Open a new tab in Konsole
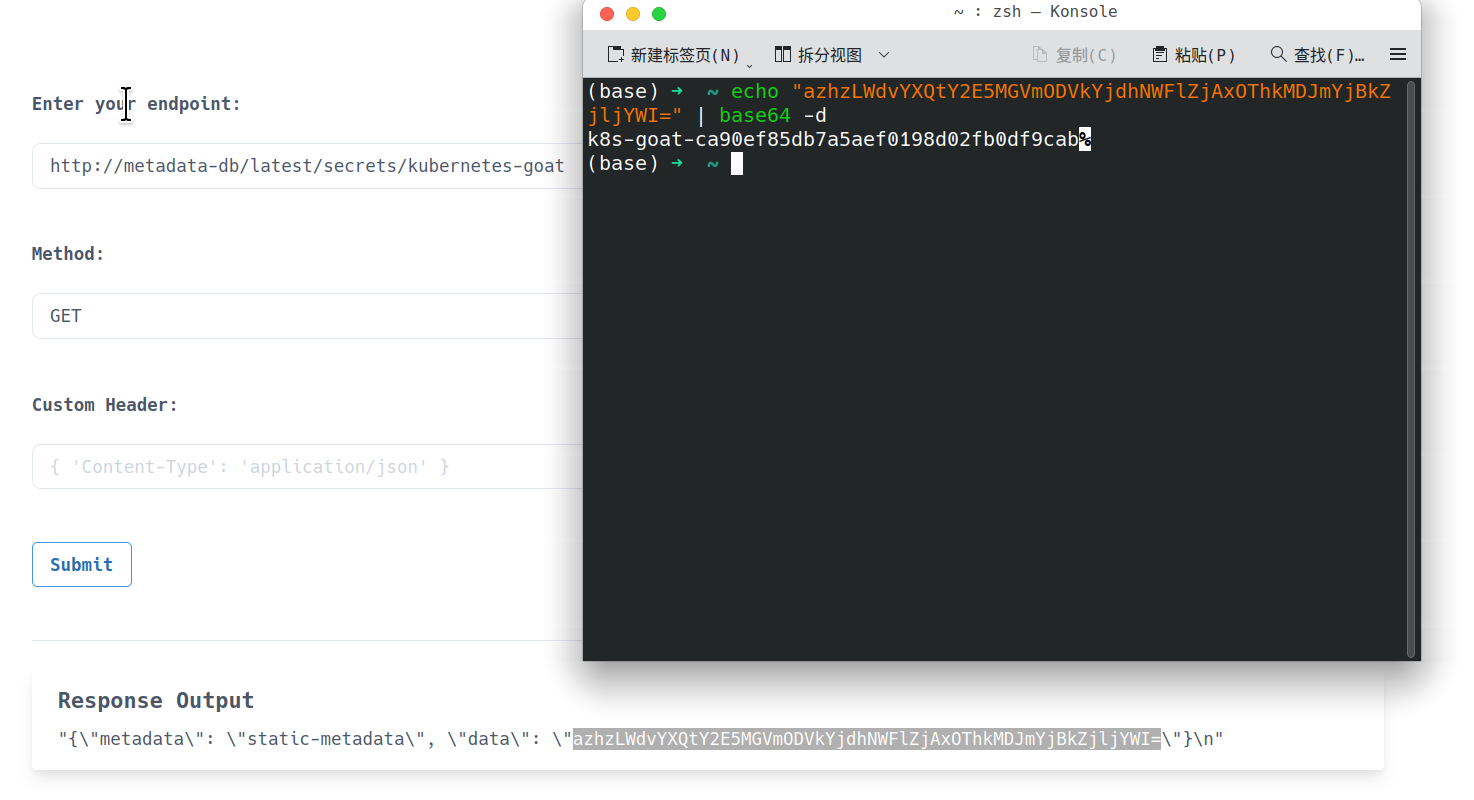 point(673,55)
